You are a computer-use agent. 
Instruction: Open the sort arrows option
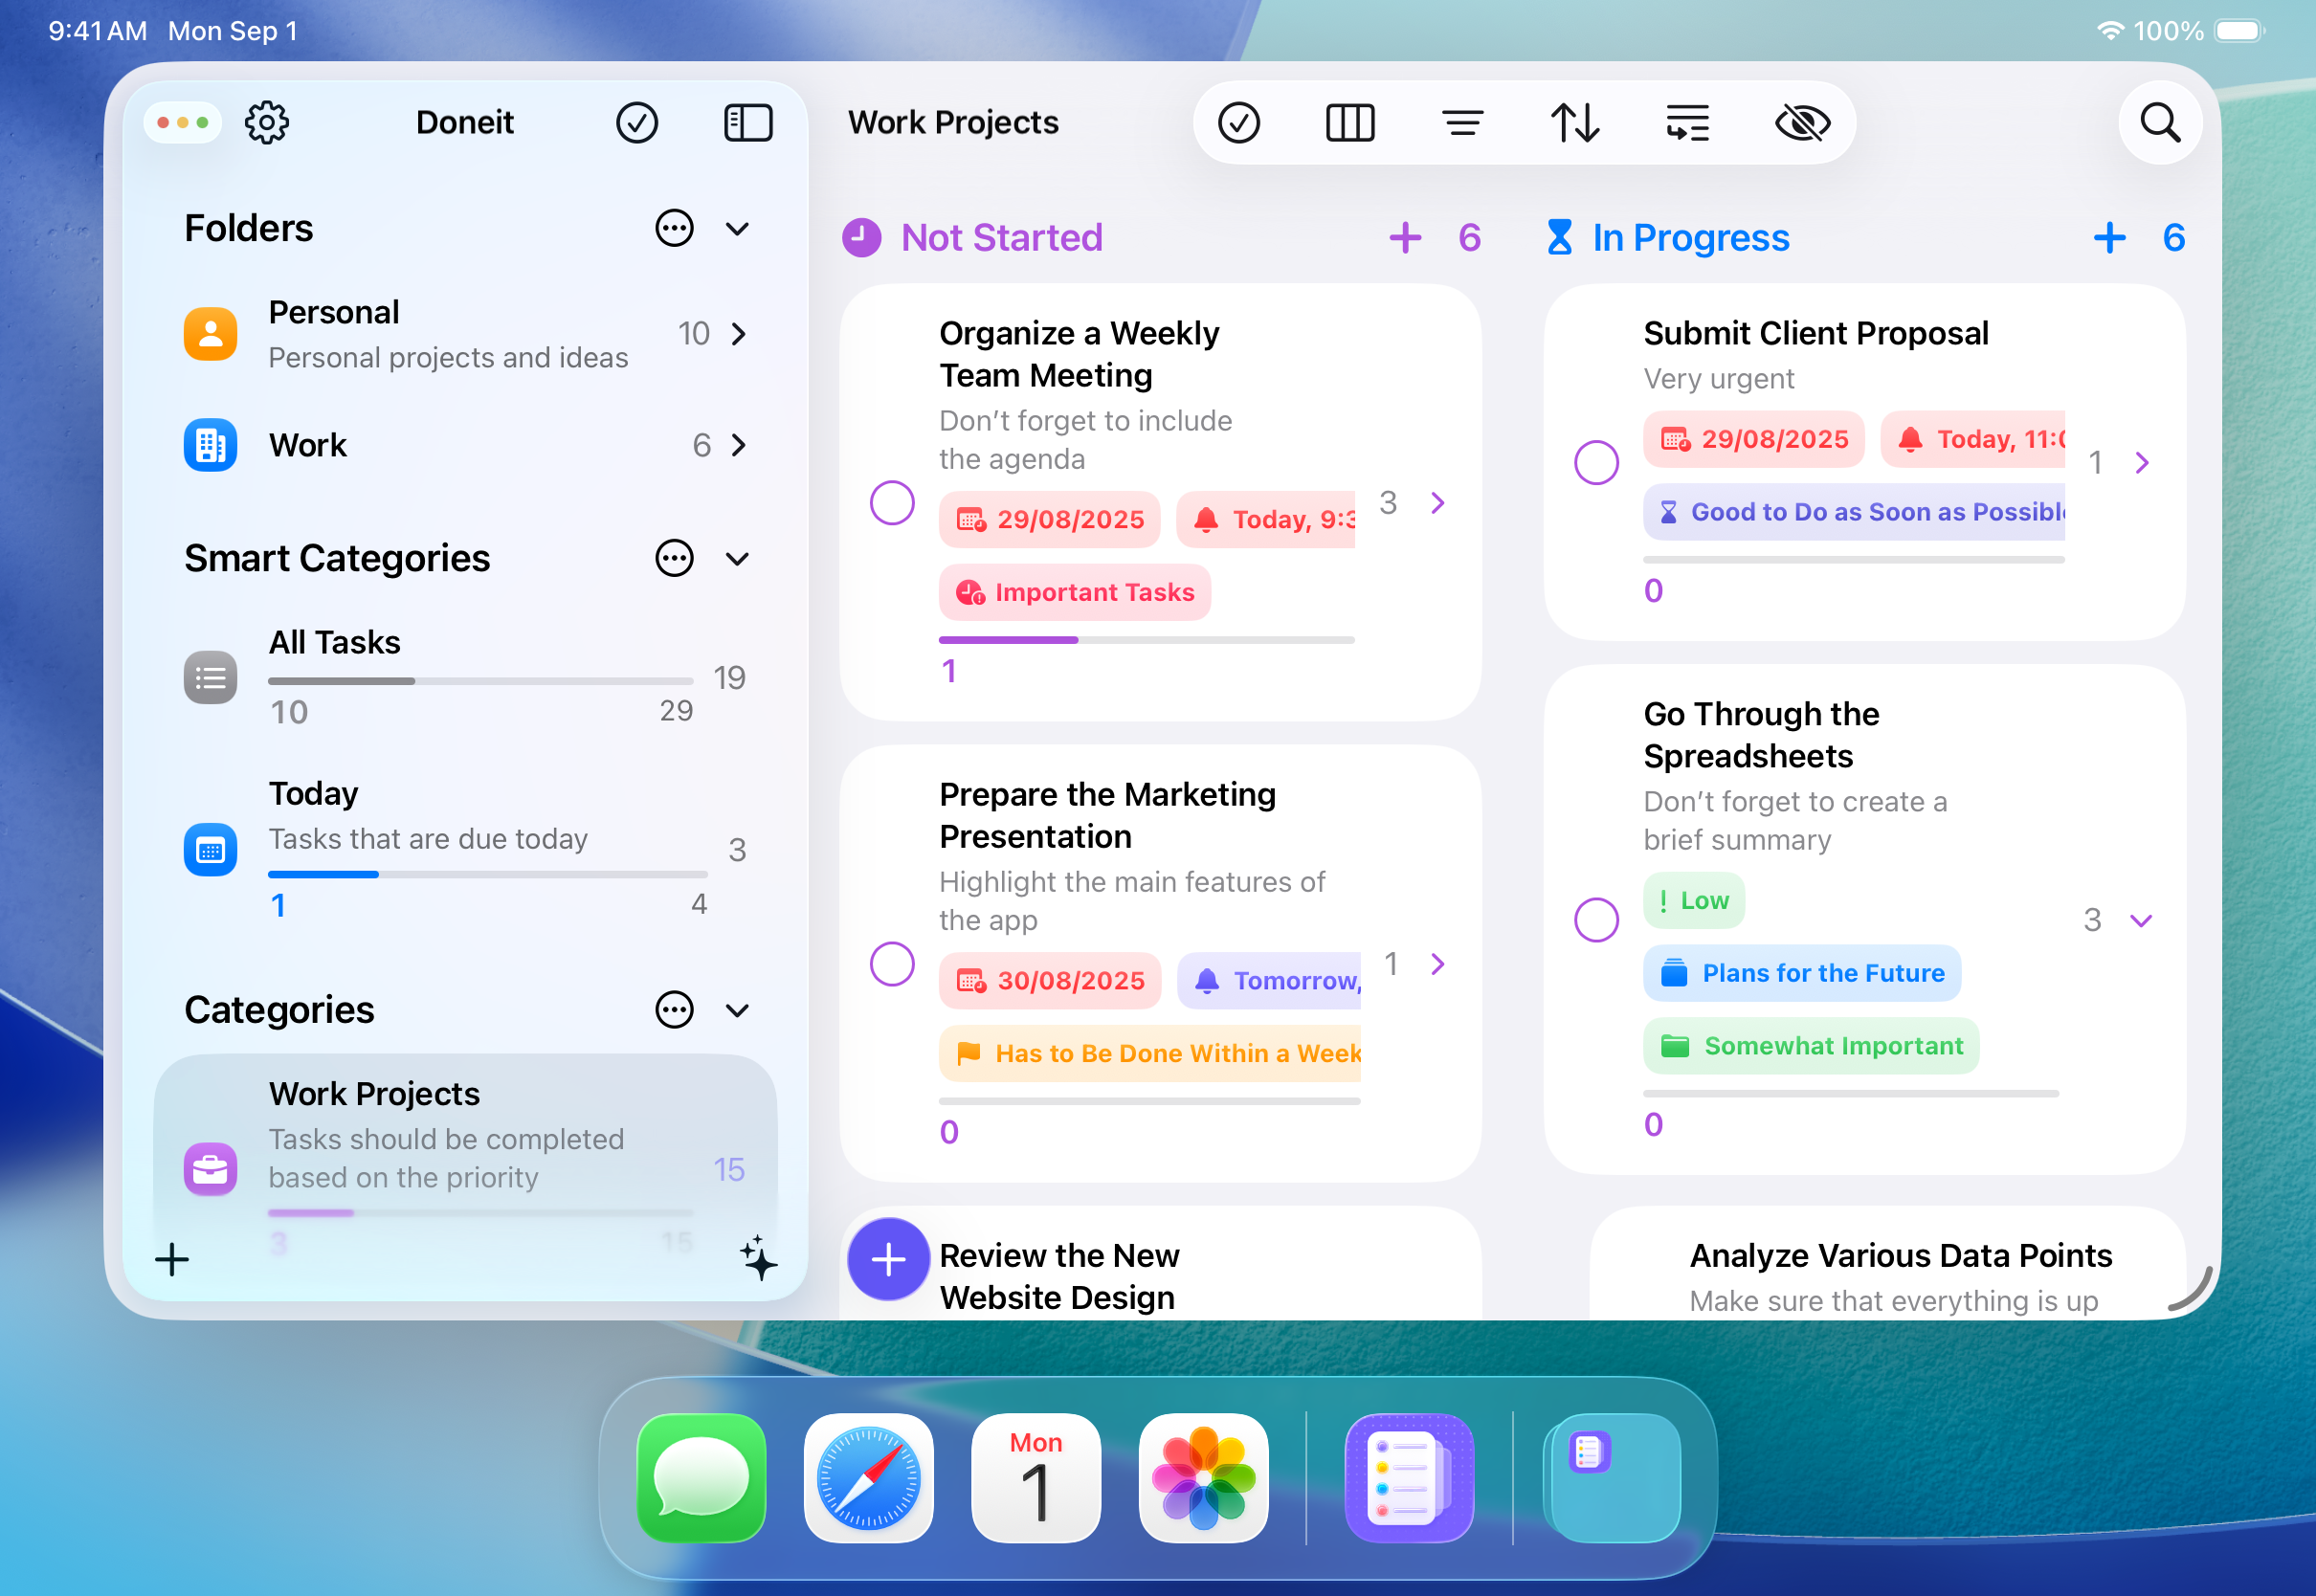pos(1574,123)
